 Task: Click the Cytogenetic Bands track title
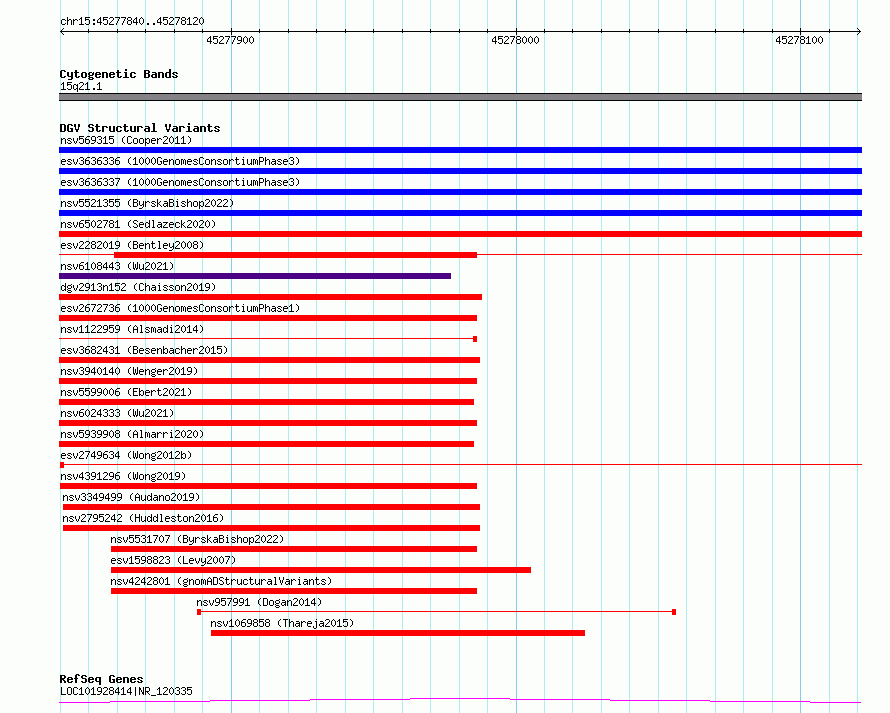coord(119,74)
